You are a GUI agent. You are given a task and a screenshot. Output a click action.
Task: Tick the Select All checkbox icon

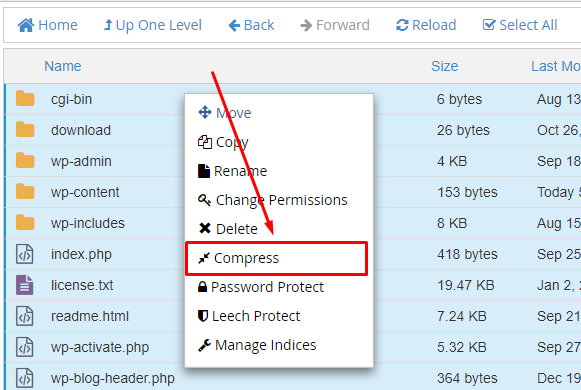coord(489,25)
